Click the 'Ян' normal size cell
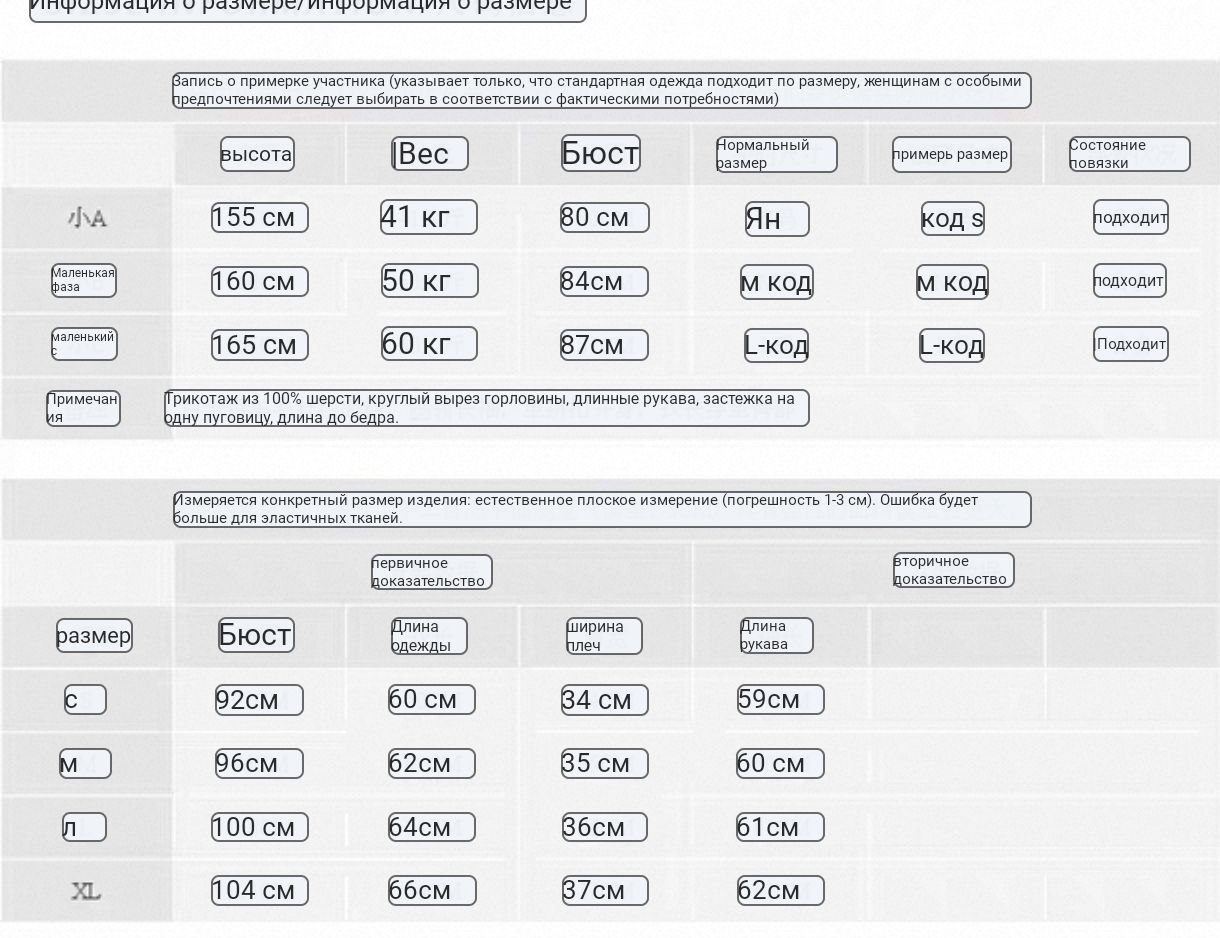The image size is (1220, 938). point(777,219)
